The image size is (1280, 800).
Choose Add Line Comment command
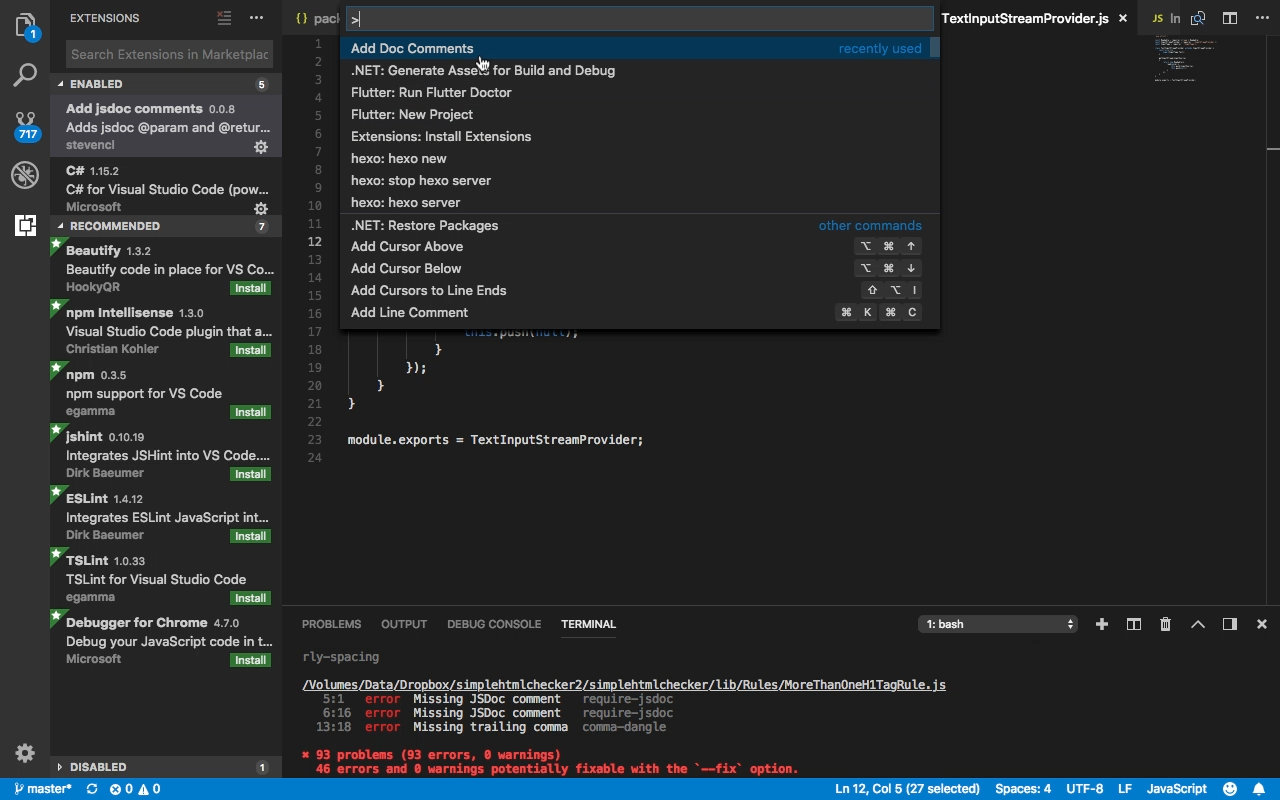(x=640, y=312)
